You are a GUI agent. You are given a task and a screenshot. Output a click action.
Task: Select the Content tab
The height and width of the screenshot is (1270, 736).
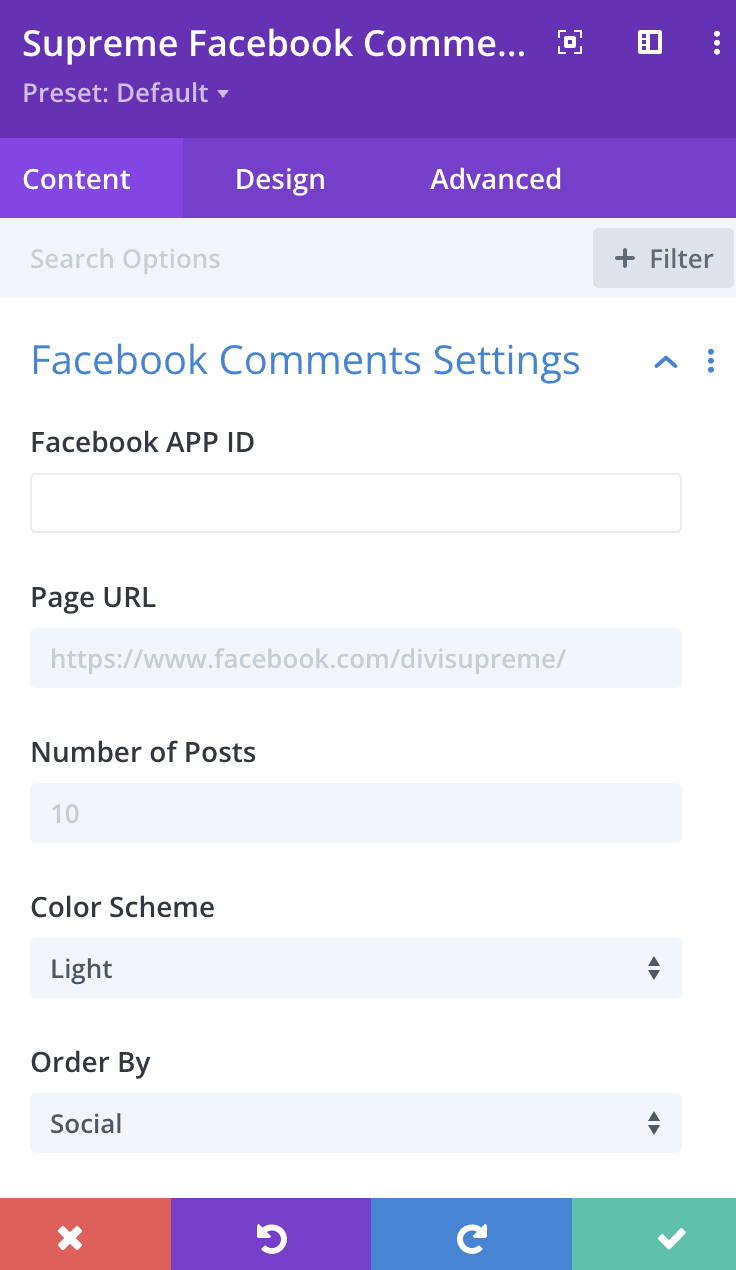click(x=77, y=178)
